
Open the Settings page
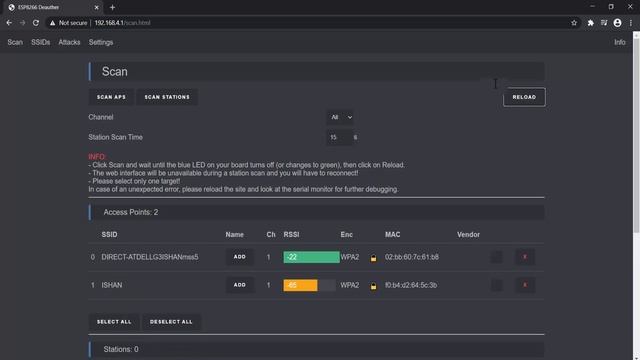pos(101,42)
